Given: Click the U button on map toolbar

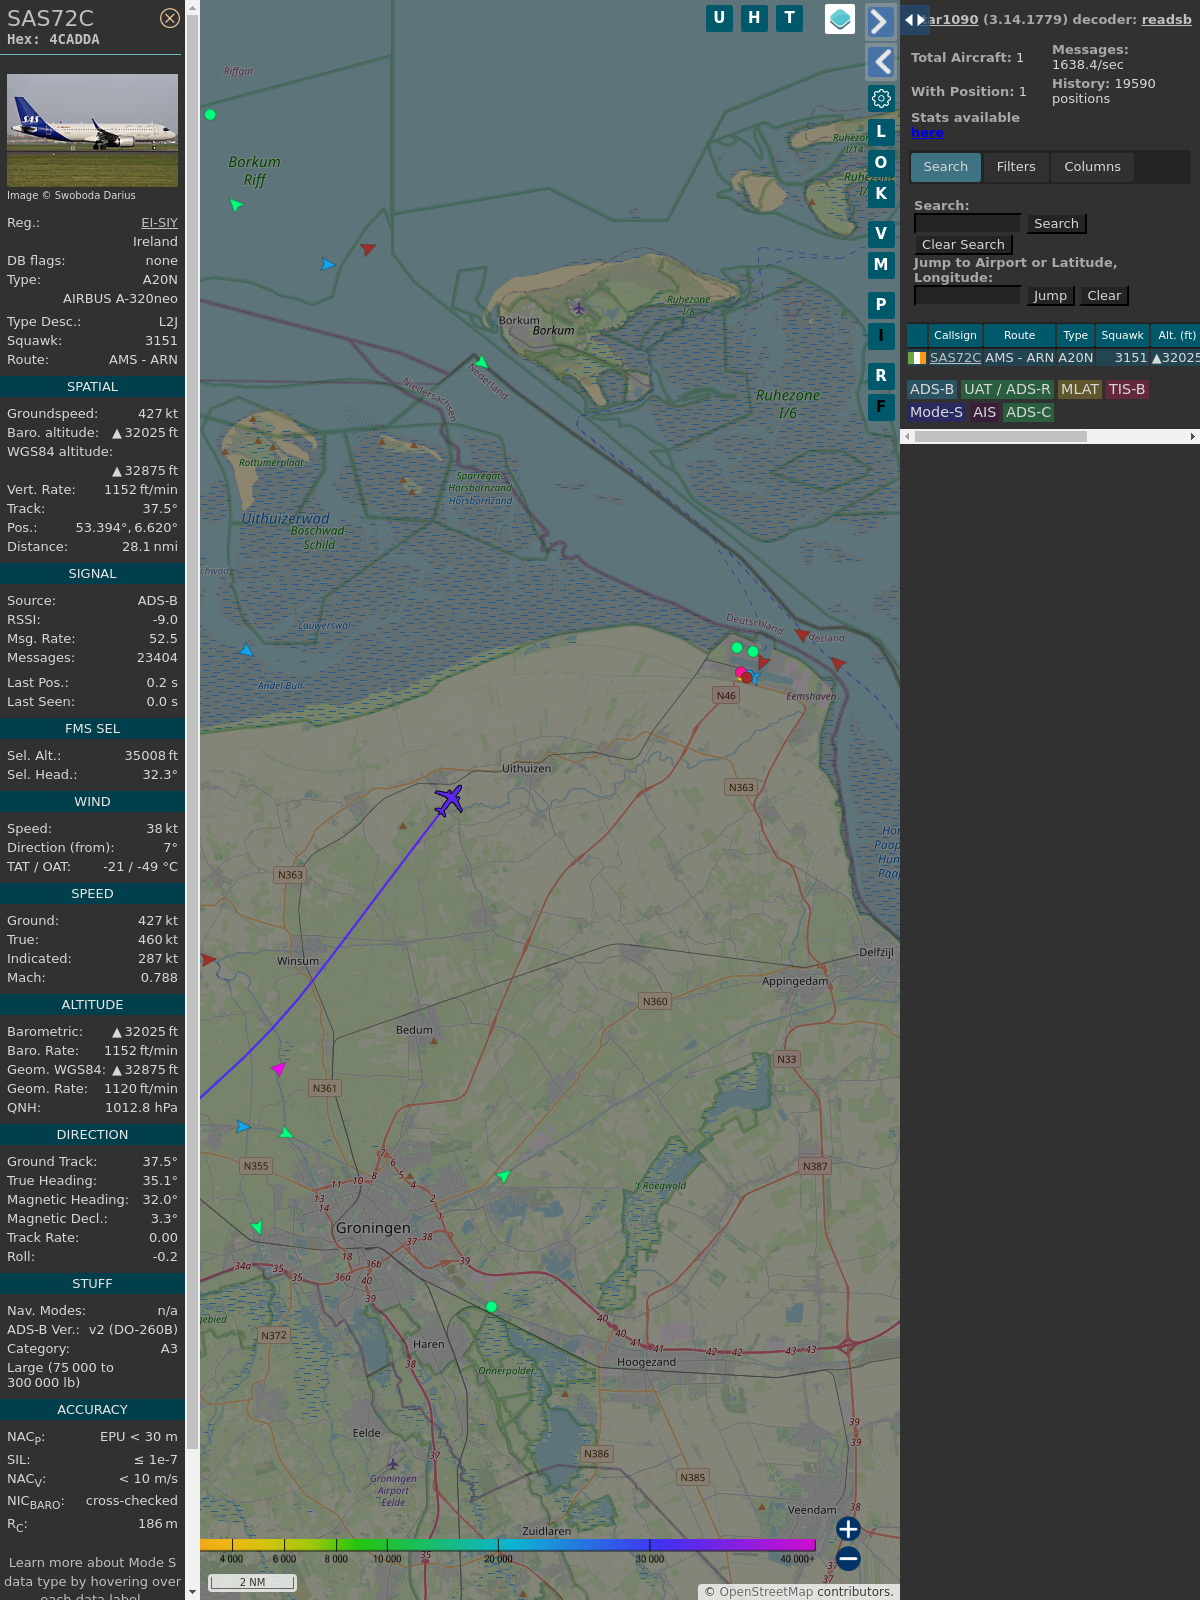Looking at the screenshot, I should 719,18.
